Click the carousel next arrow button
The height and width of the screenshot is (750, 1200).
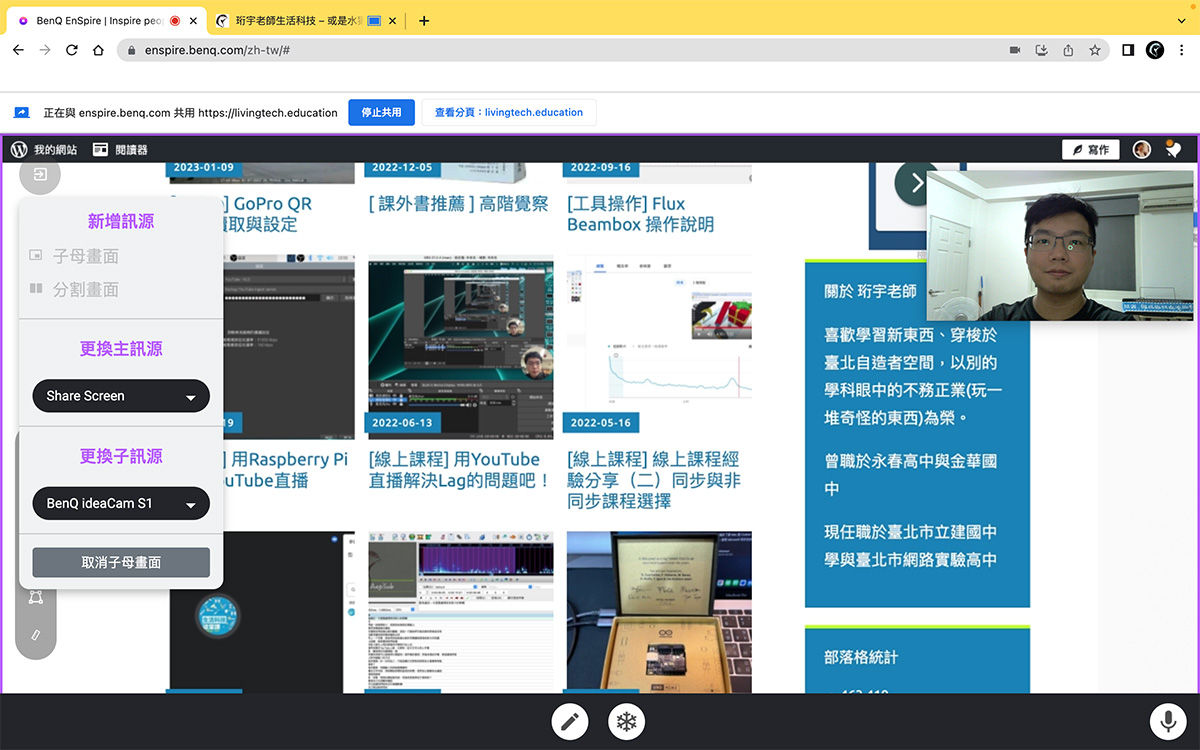click(916, 183)
